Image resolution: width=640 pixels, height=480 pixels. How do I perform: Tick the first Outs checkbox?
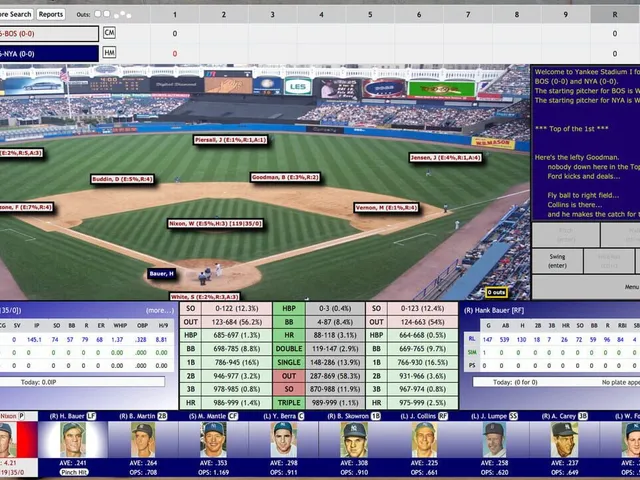pos(98,14)
